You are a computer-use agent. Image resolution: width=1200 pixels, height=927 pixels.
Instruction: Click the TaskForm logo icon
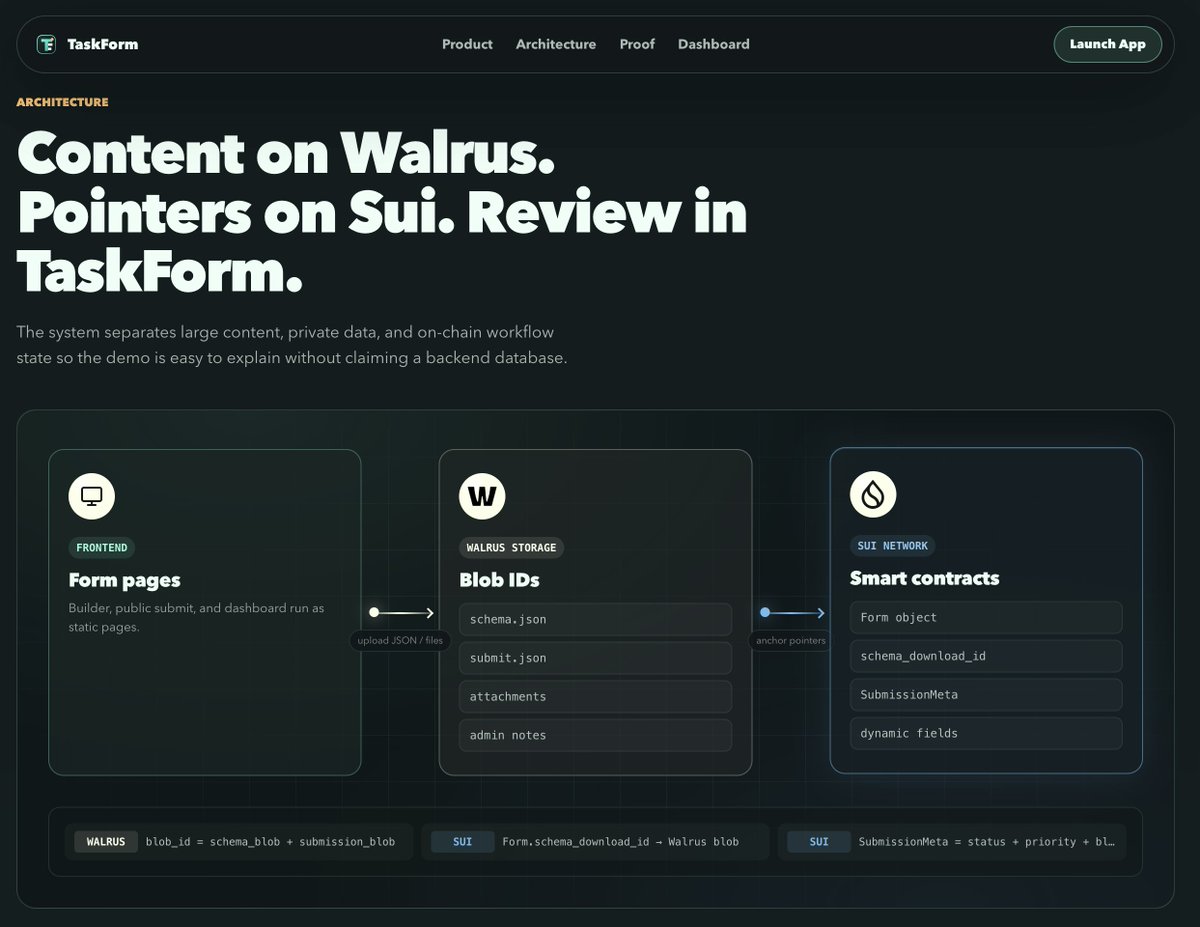pyautogui.click(x=46, y=44)
